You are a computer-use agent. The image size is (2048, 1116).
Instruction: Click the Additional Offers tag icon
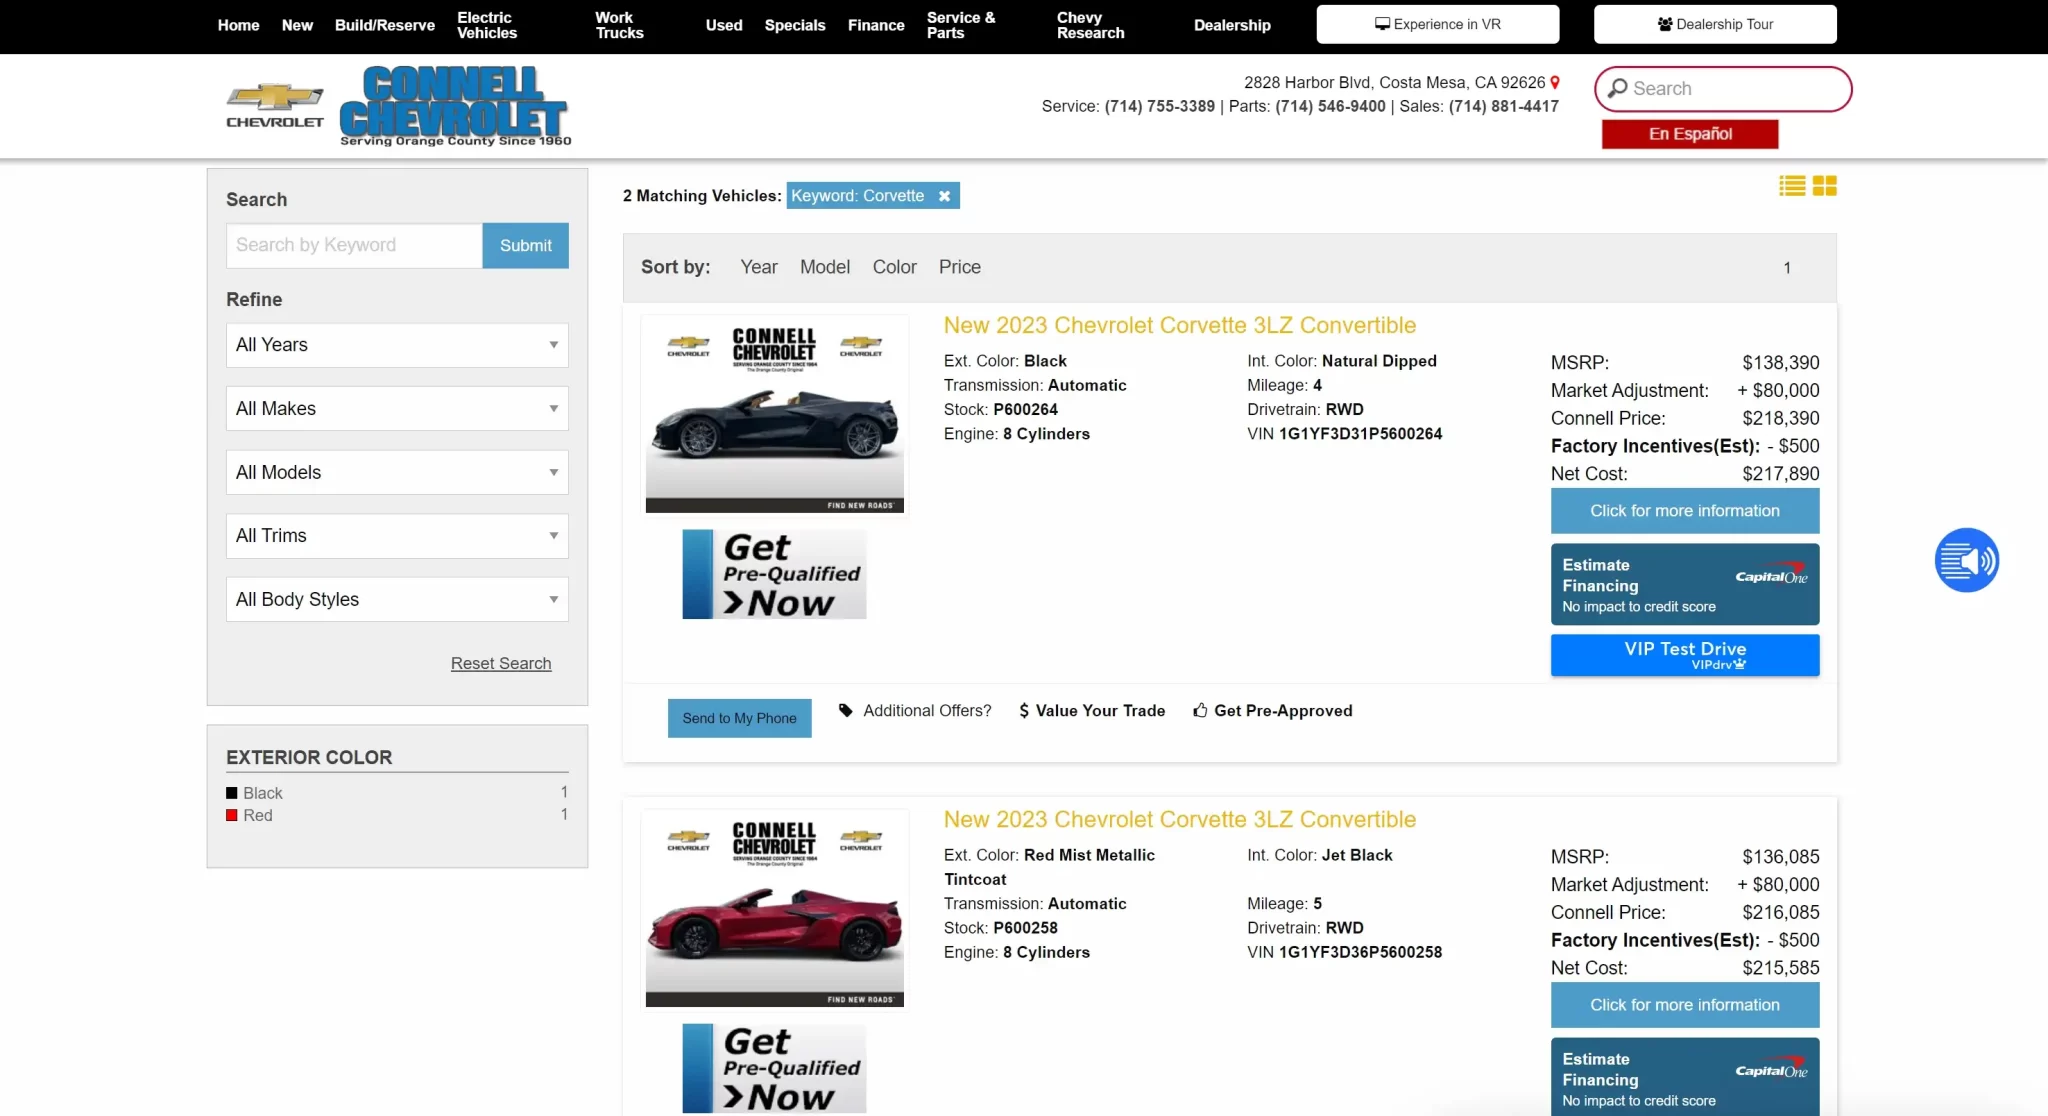845,711
